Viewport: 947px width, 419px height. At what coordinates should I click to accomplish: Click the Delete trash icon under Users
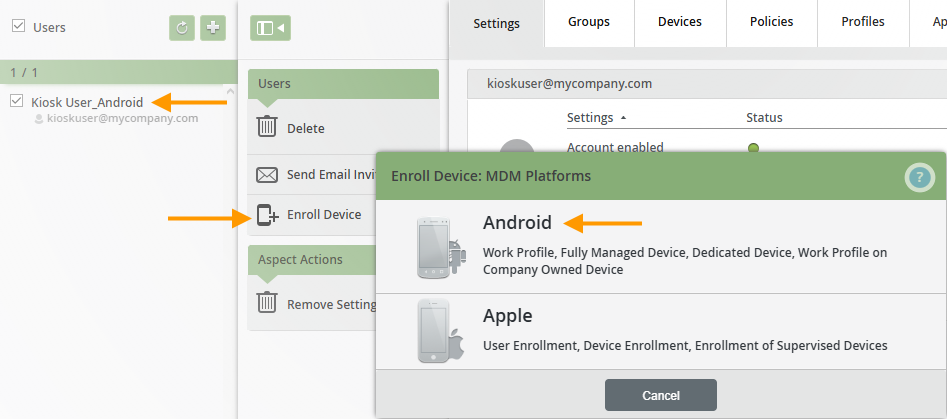(266, 127)
